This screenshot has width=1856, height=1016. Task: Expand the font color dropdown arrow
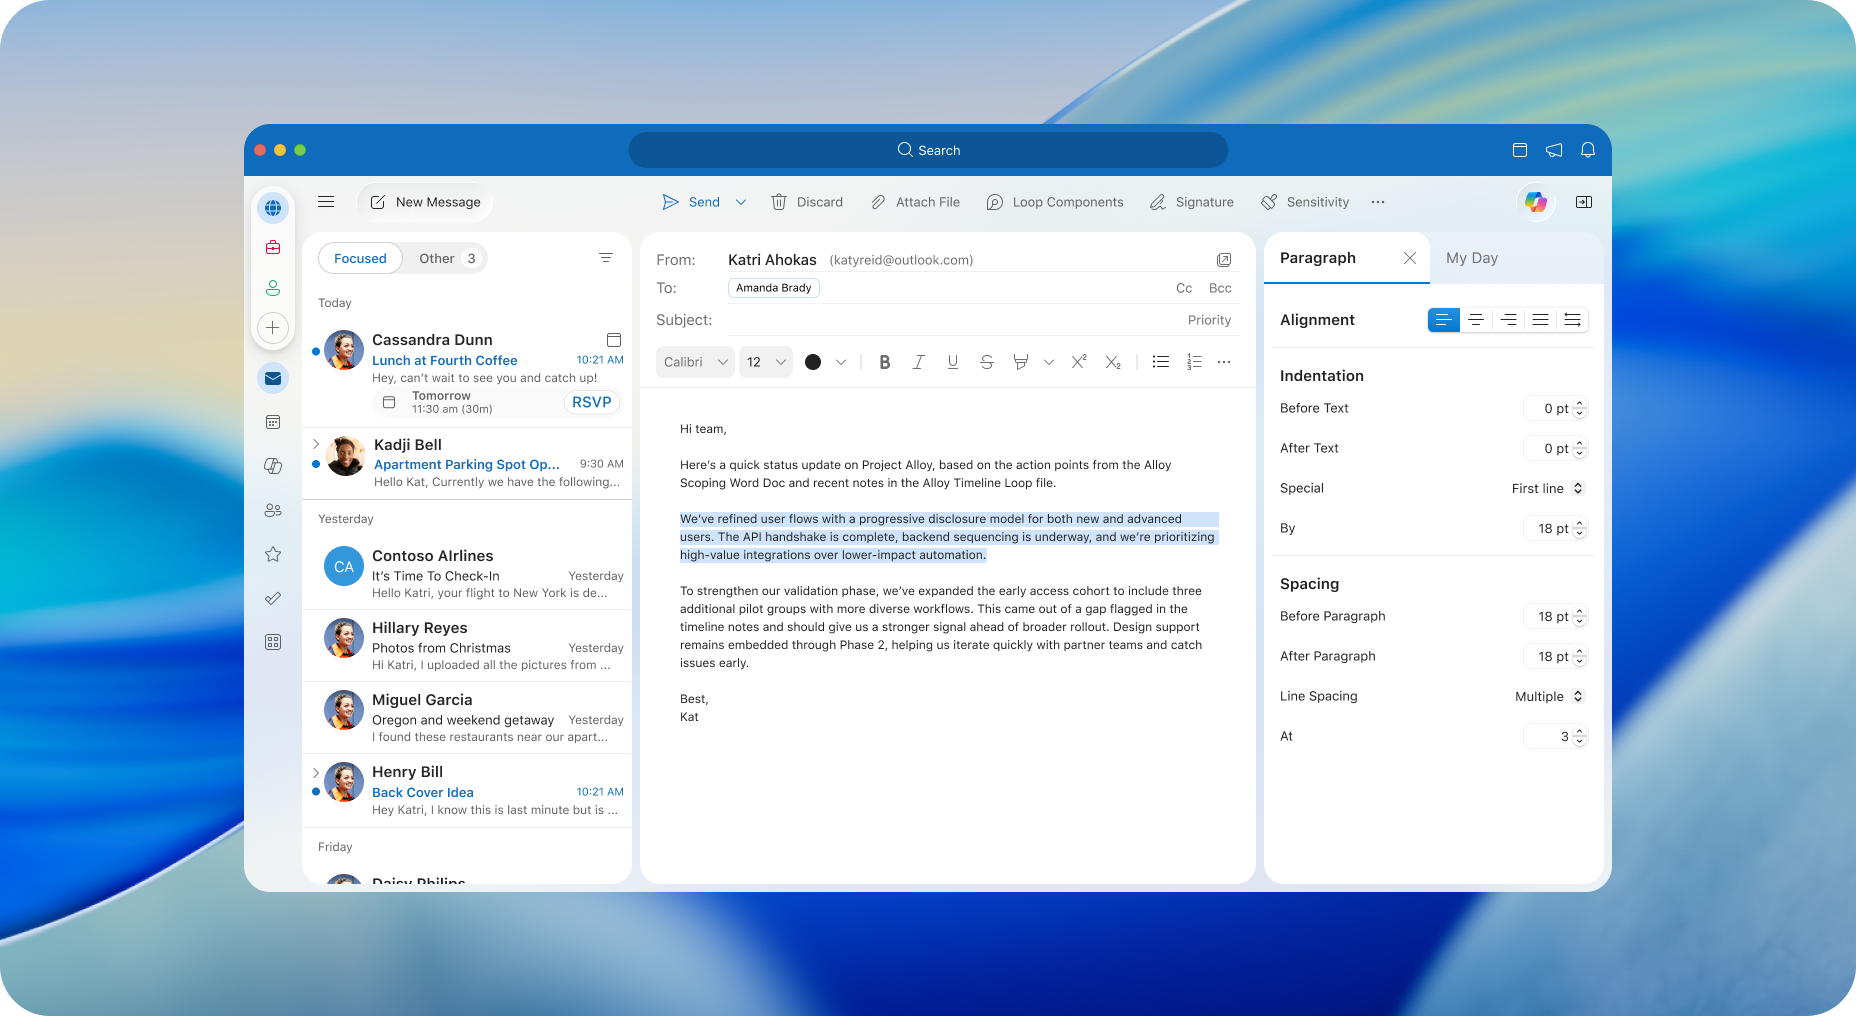[841, 362]
